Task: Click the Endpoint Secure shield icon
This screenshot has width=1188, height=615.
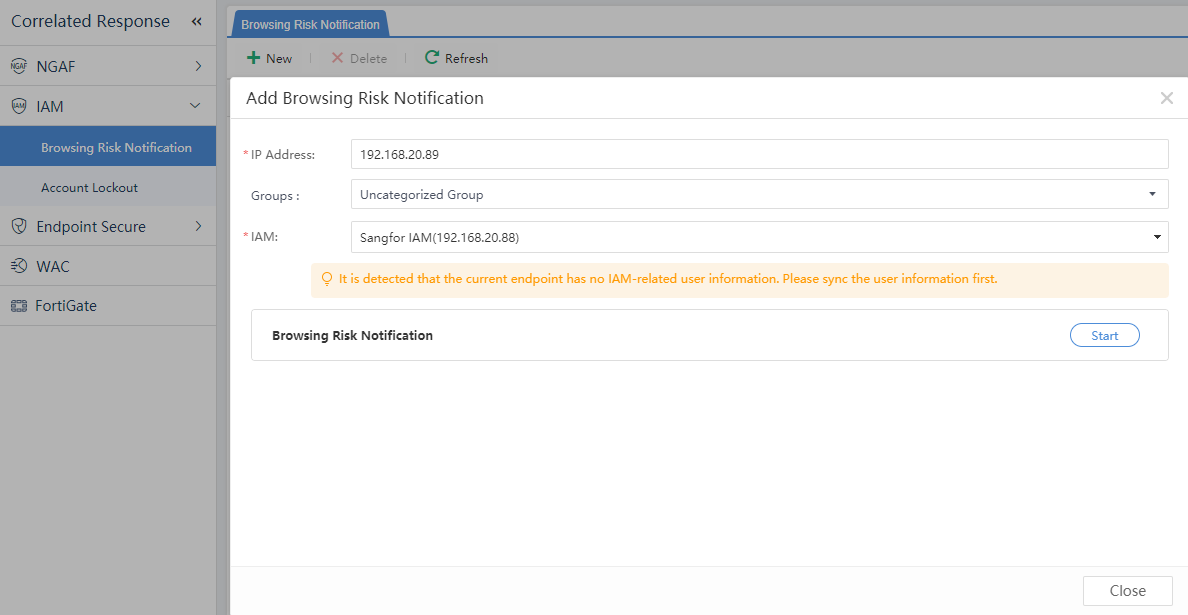Action: click(19, 227)
